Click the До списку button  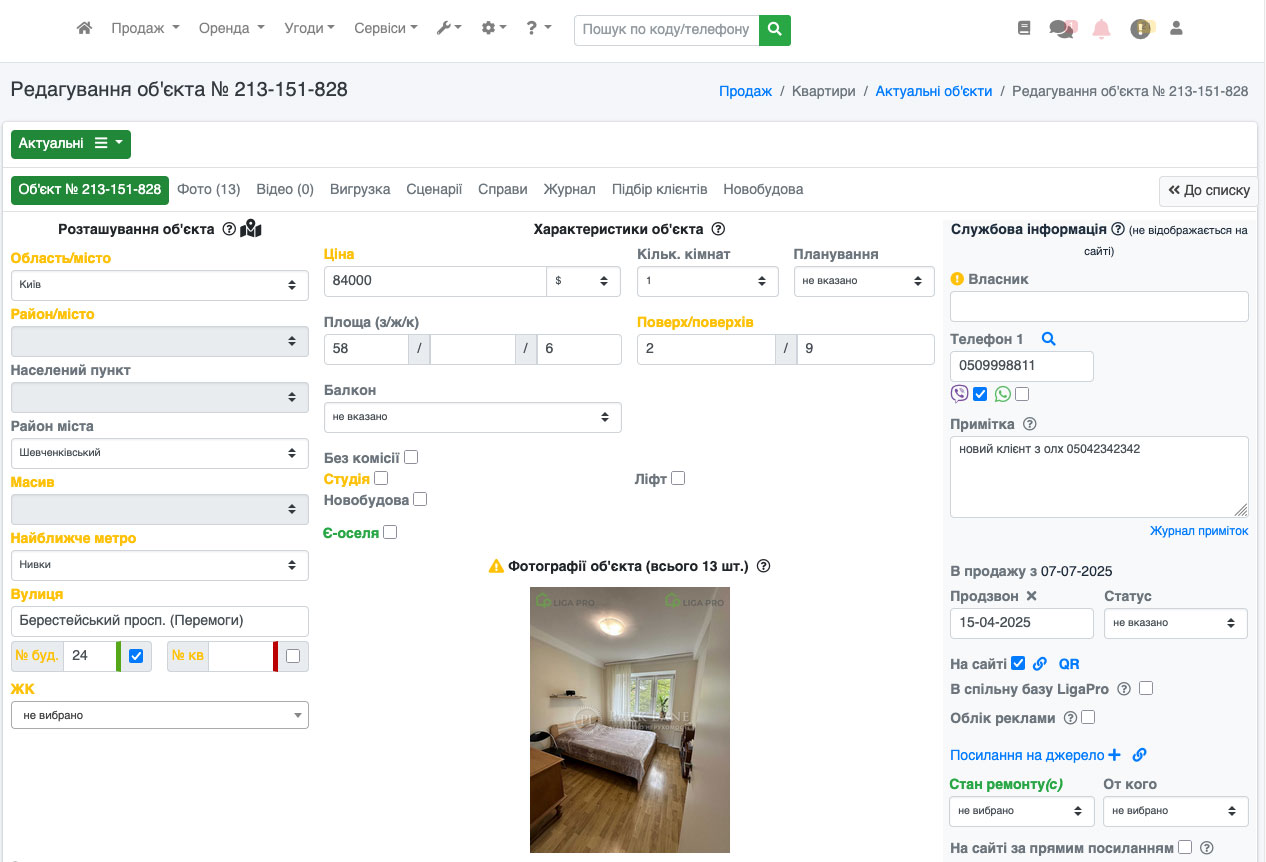(x=1208, y=190)
